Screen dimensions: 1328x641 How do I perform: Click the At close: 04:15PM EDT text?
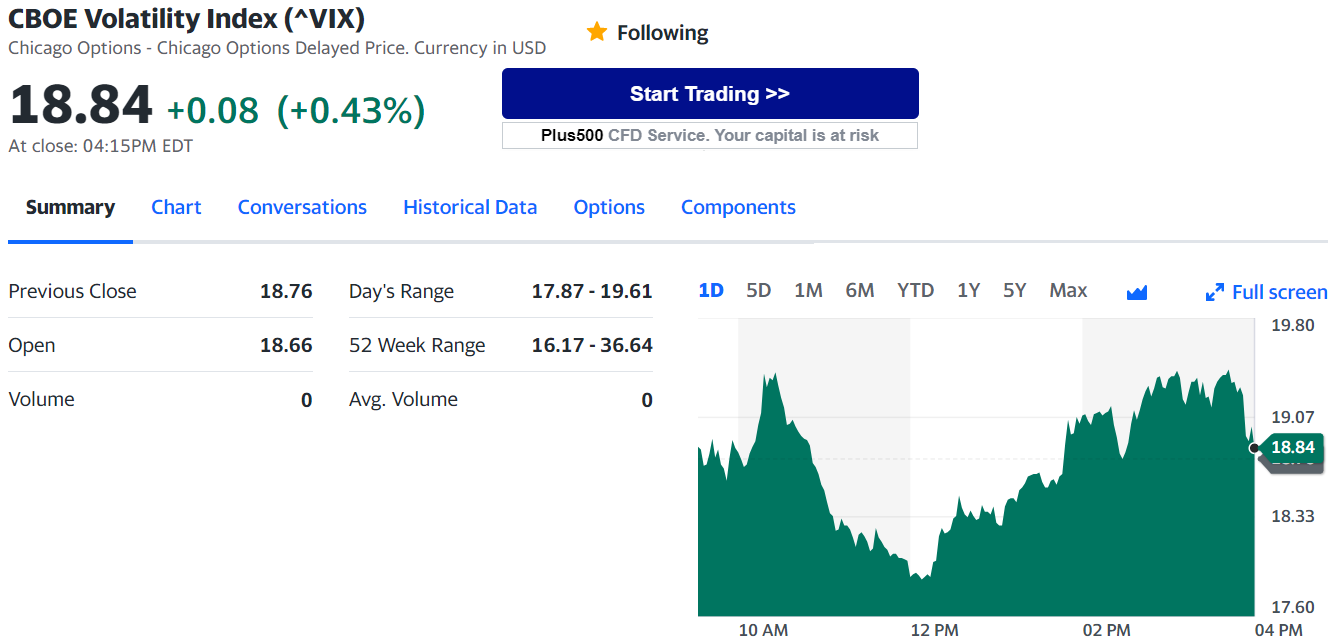click(101, 146)
